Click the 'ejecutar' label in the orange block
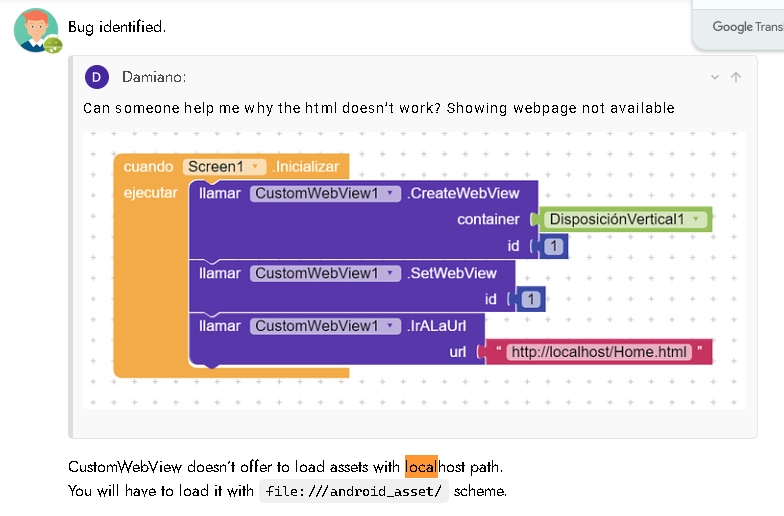Screen dimensions: 784x516 [x=150, y=192]
